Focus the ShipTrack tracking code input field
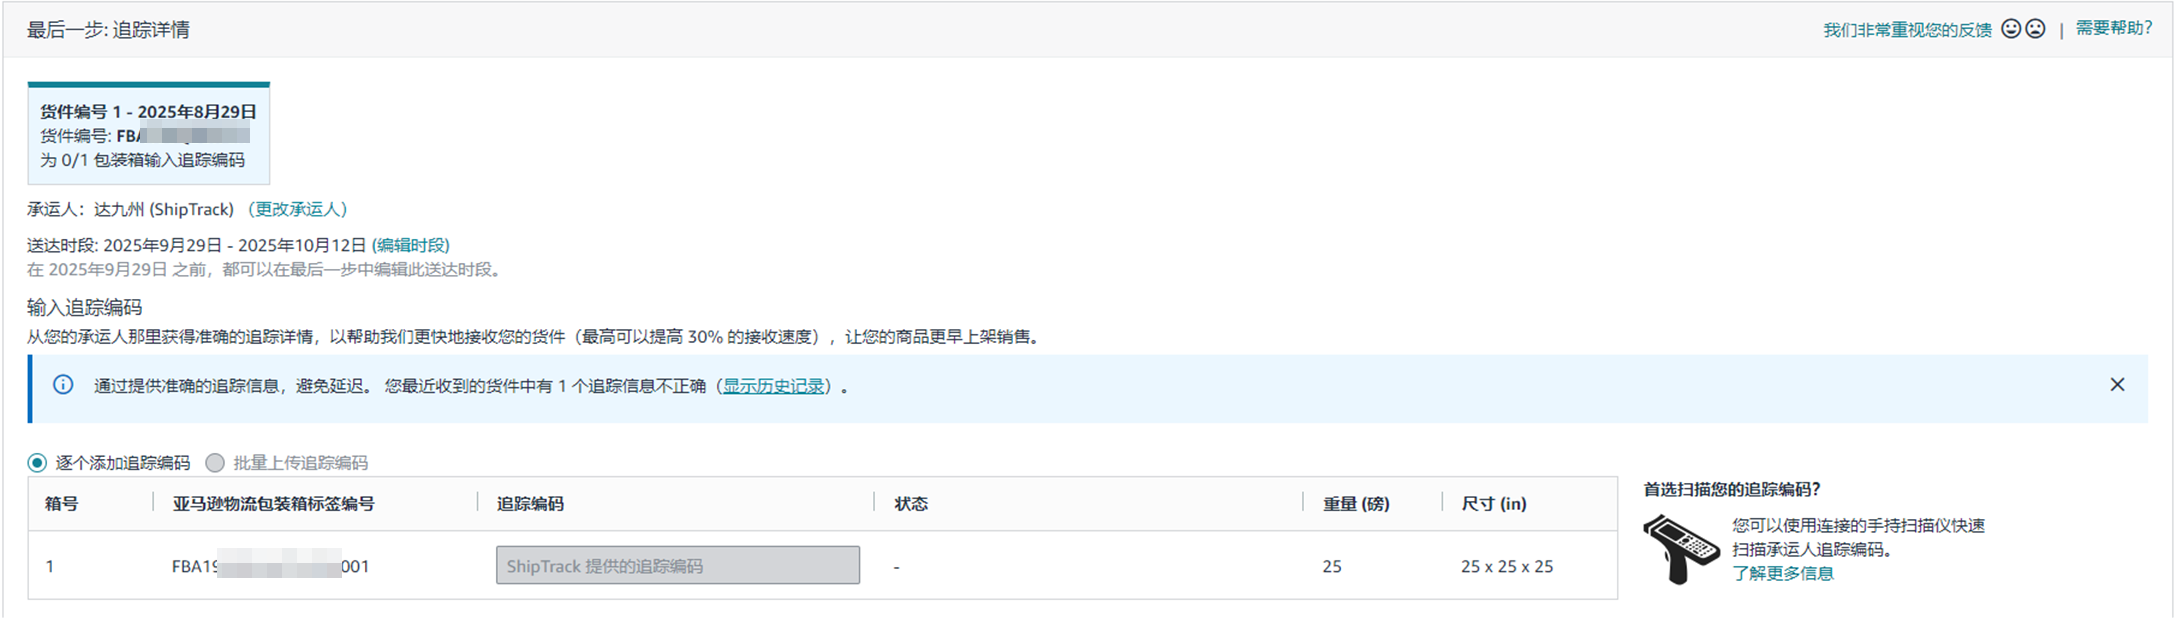2177x624 pixels. tap(677, 566)
